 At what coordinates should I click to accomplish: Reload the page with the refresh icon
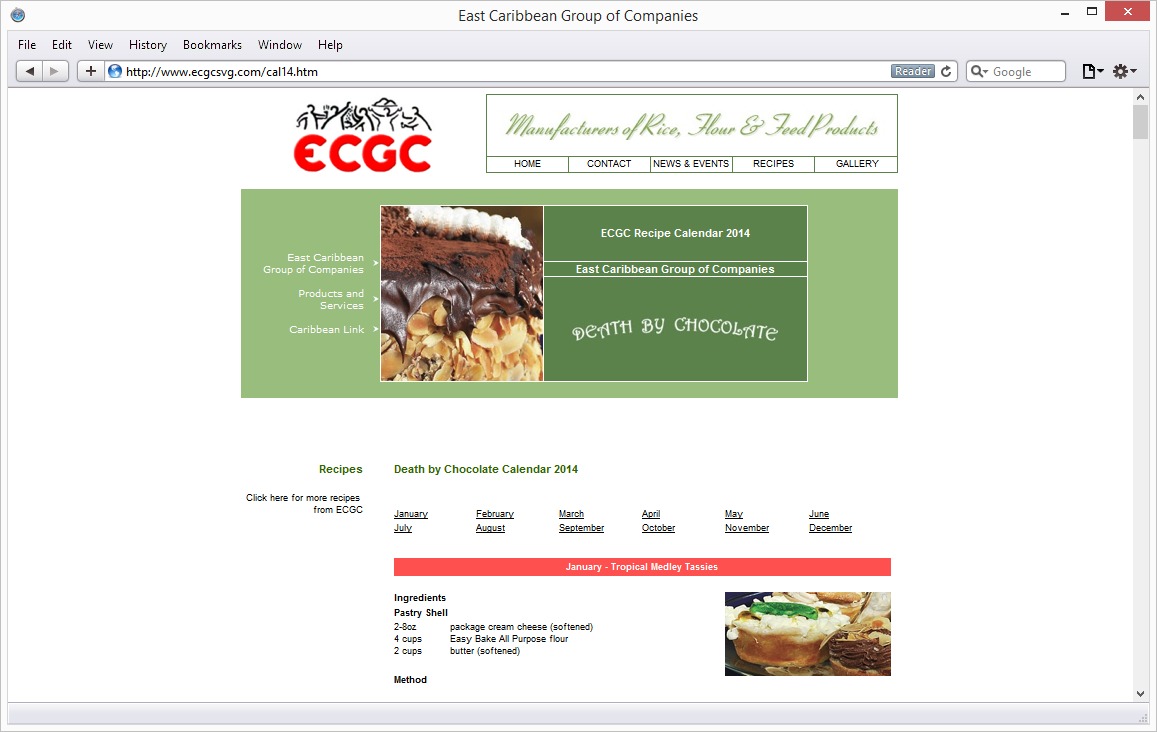click(x=946, y=72)
